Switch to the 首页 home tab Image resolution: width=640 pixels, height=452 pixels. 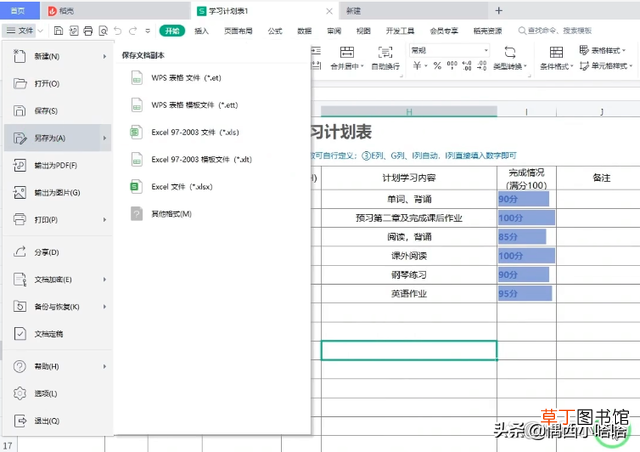(18, 11)
